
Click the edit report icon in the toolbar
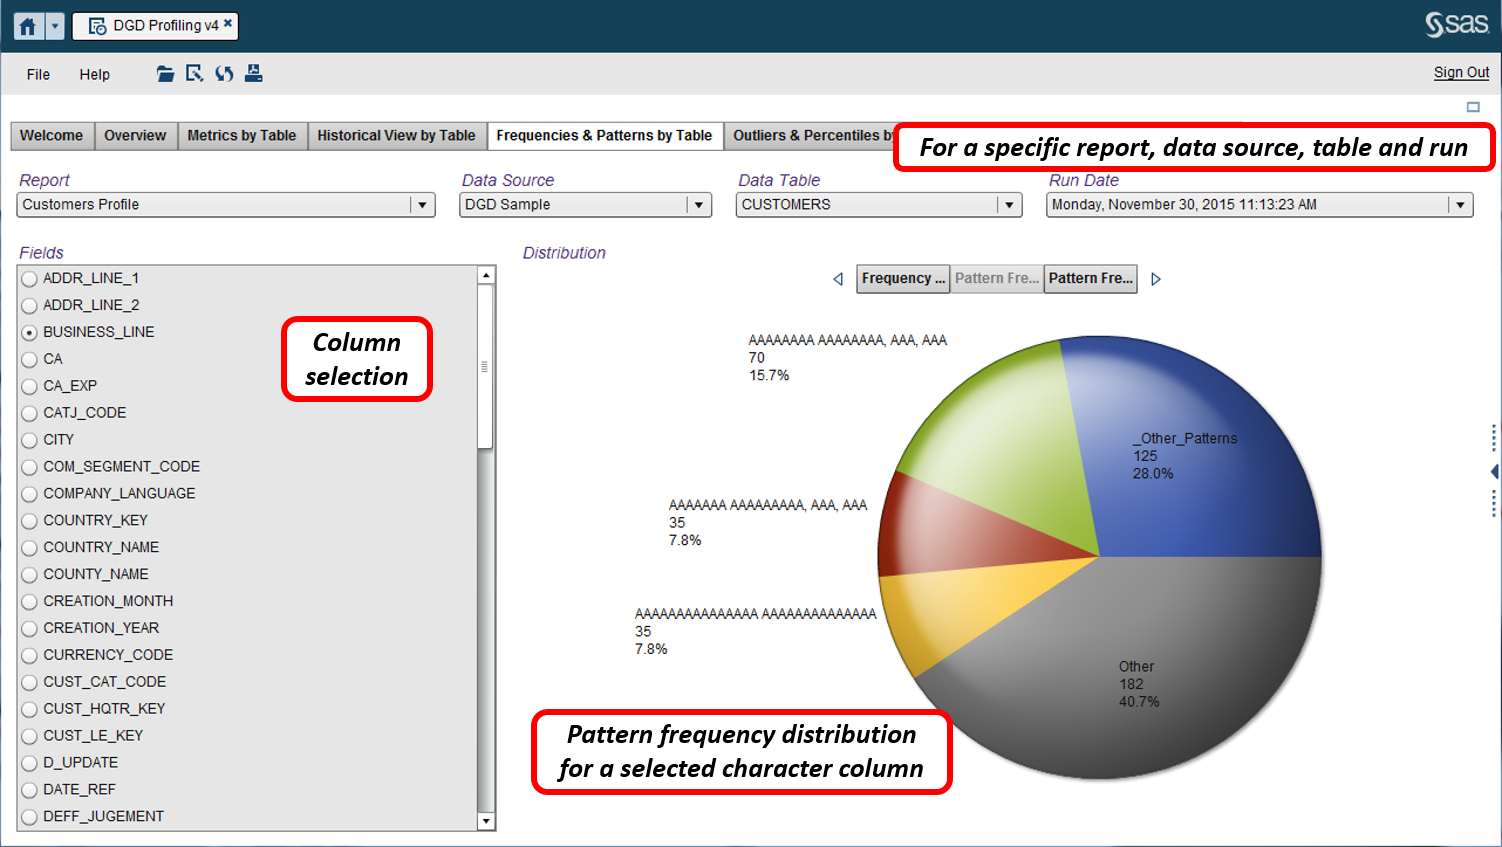click(x=194, y=73)
